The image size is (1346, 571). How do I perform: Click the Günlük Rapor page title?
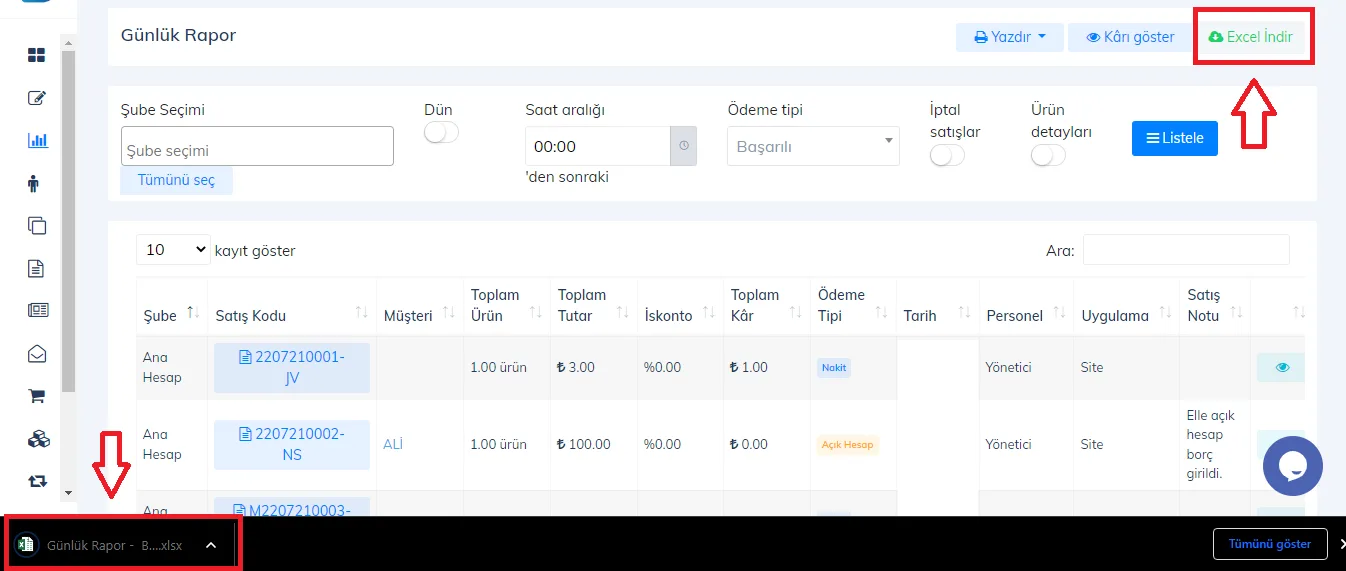pyautogui.click(x=178, y=35)
